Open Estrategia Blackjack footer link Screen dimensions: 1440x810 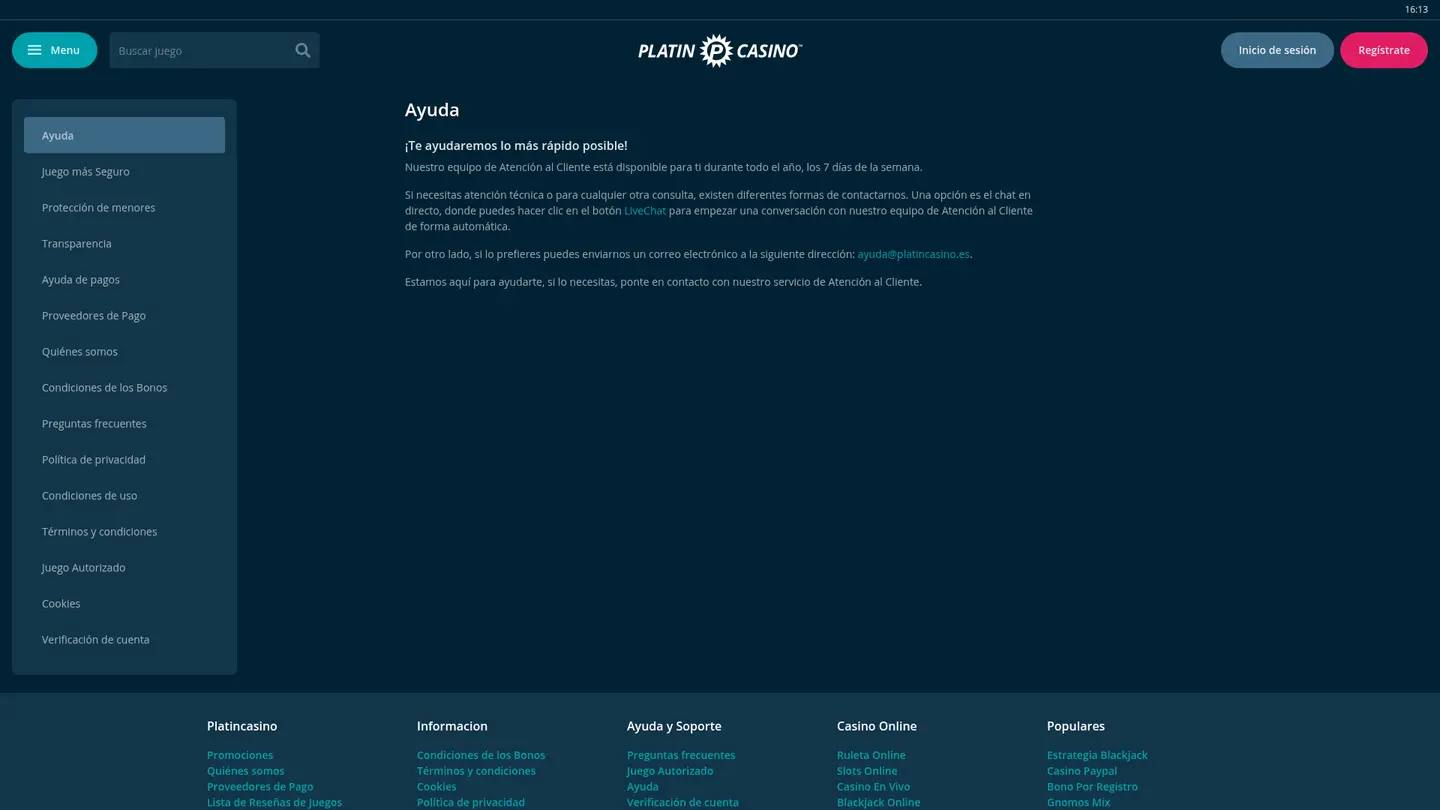(1097, 755)
